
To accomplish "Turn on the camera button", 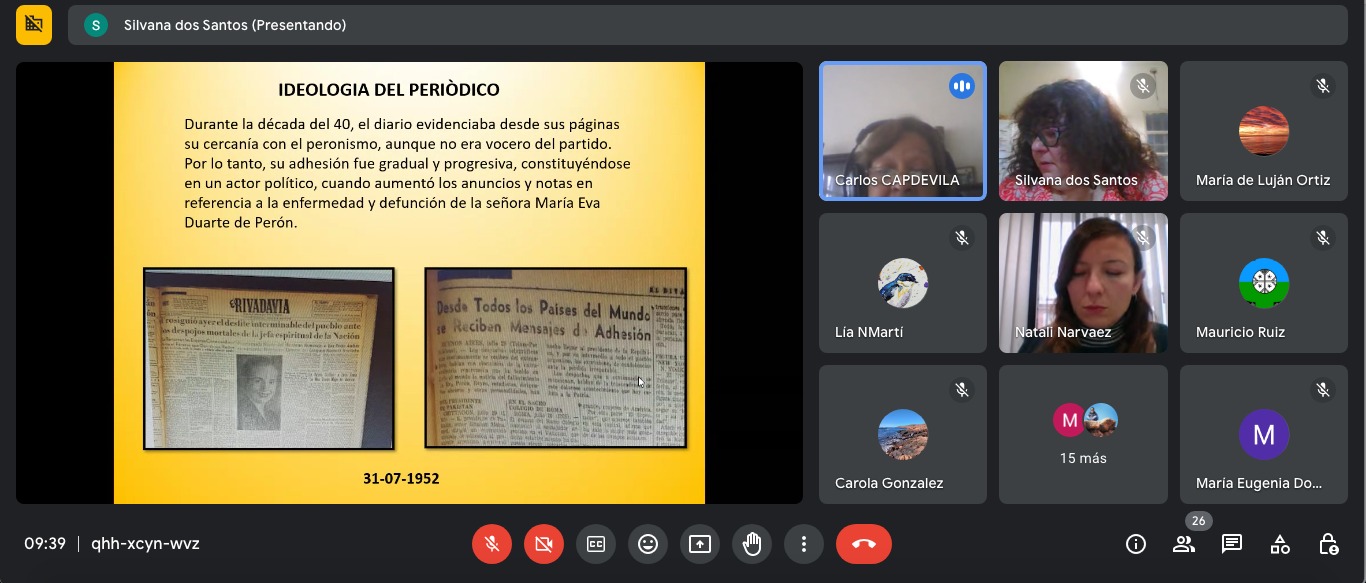I will coord(544,544).
